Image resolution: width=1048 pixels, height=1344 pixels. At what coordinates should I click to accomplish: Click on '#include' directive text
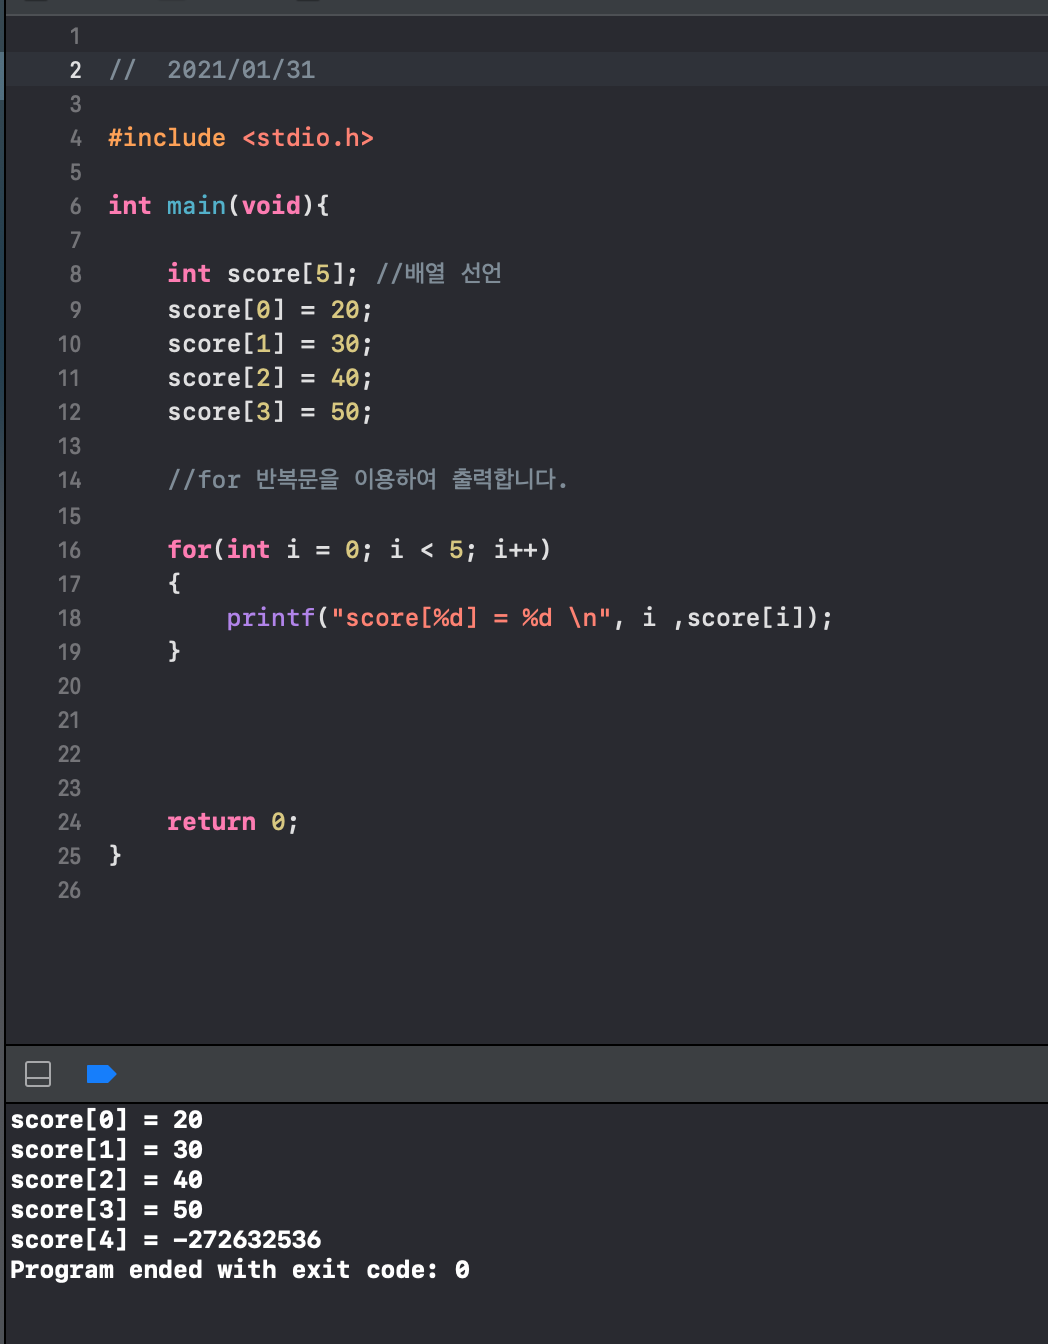[x=167, y=138]
